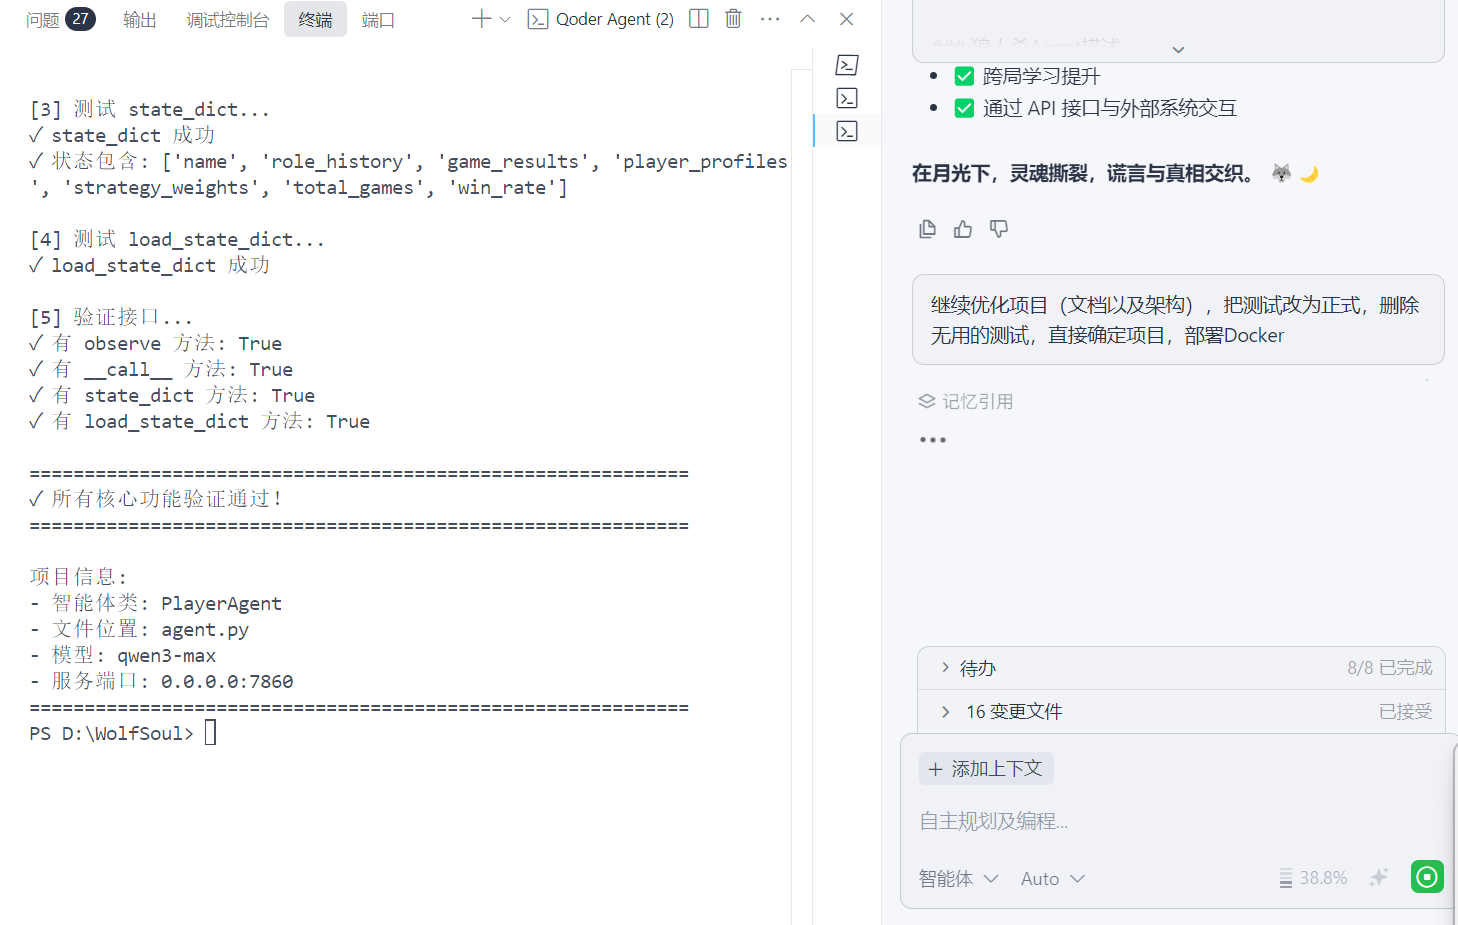This screenshot has height=925, width=1458.
Task: Thumbs up the agent response
Action: click(963, 229)
